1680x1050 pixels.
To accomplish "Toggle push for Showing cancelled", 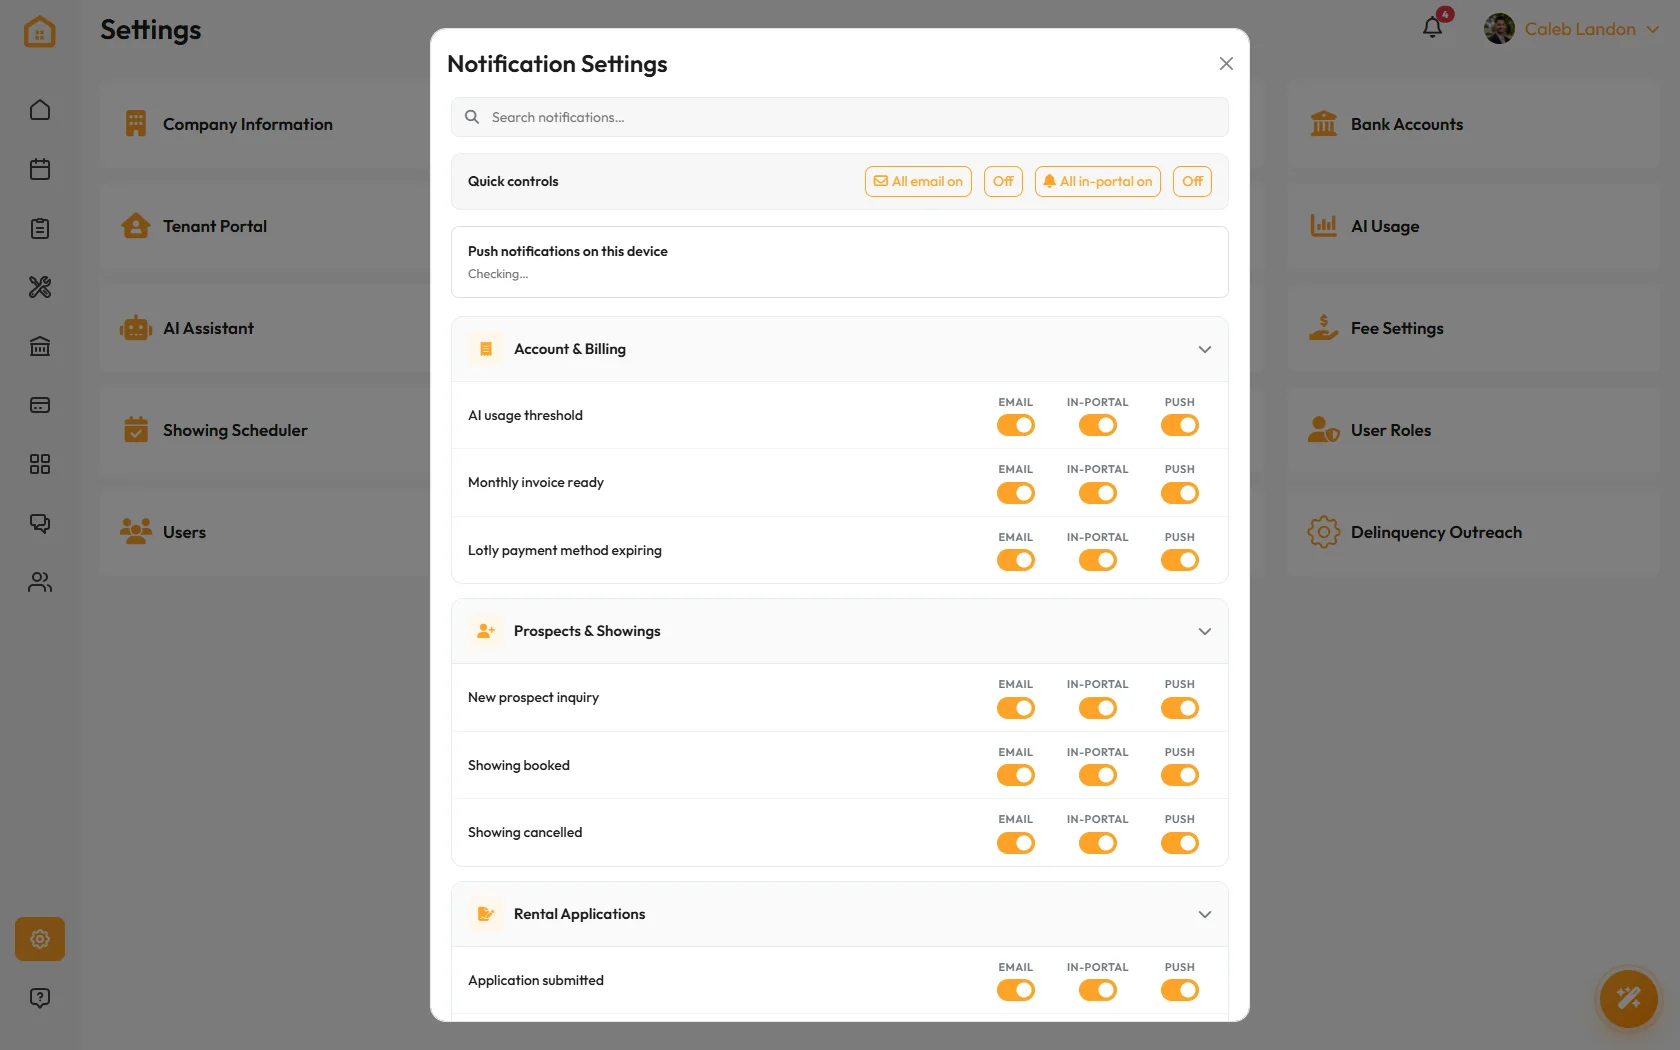I will pyautogui.click(x=1180, y=843).
